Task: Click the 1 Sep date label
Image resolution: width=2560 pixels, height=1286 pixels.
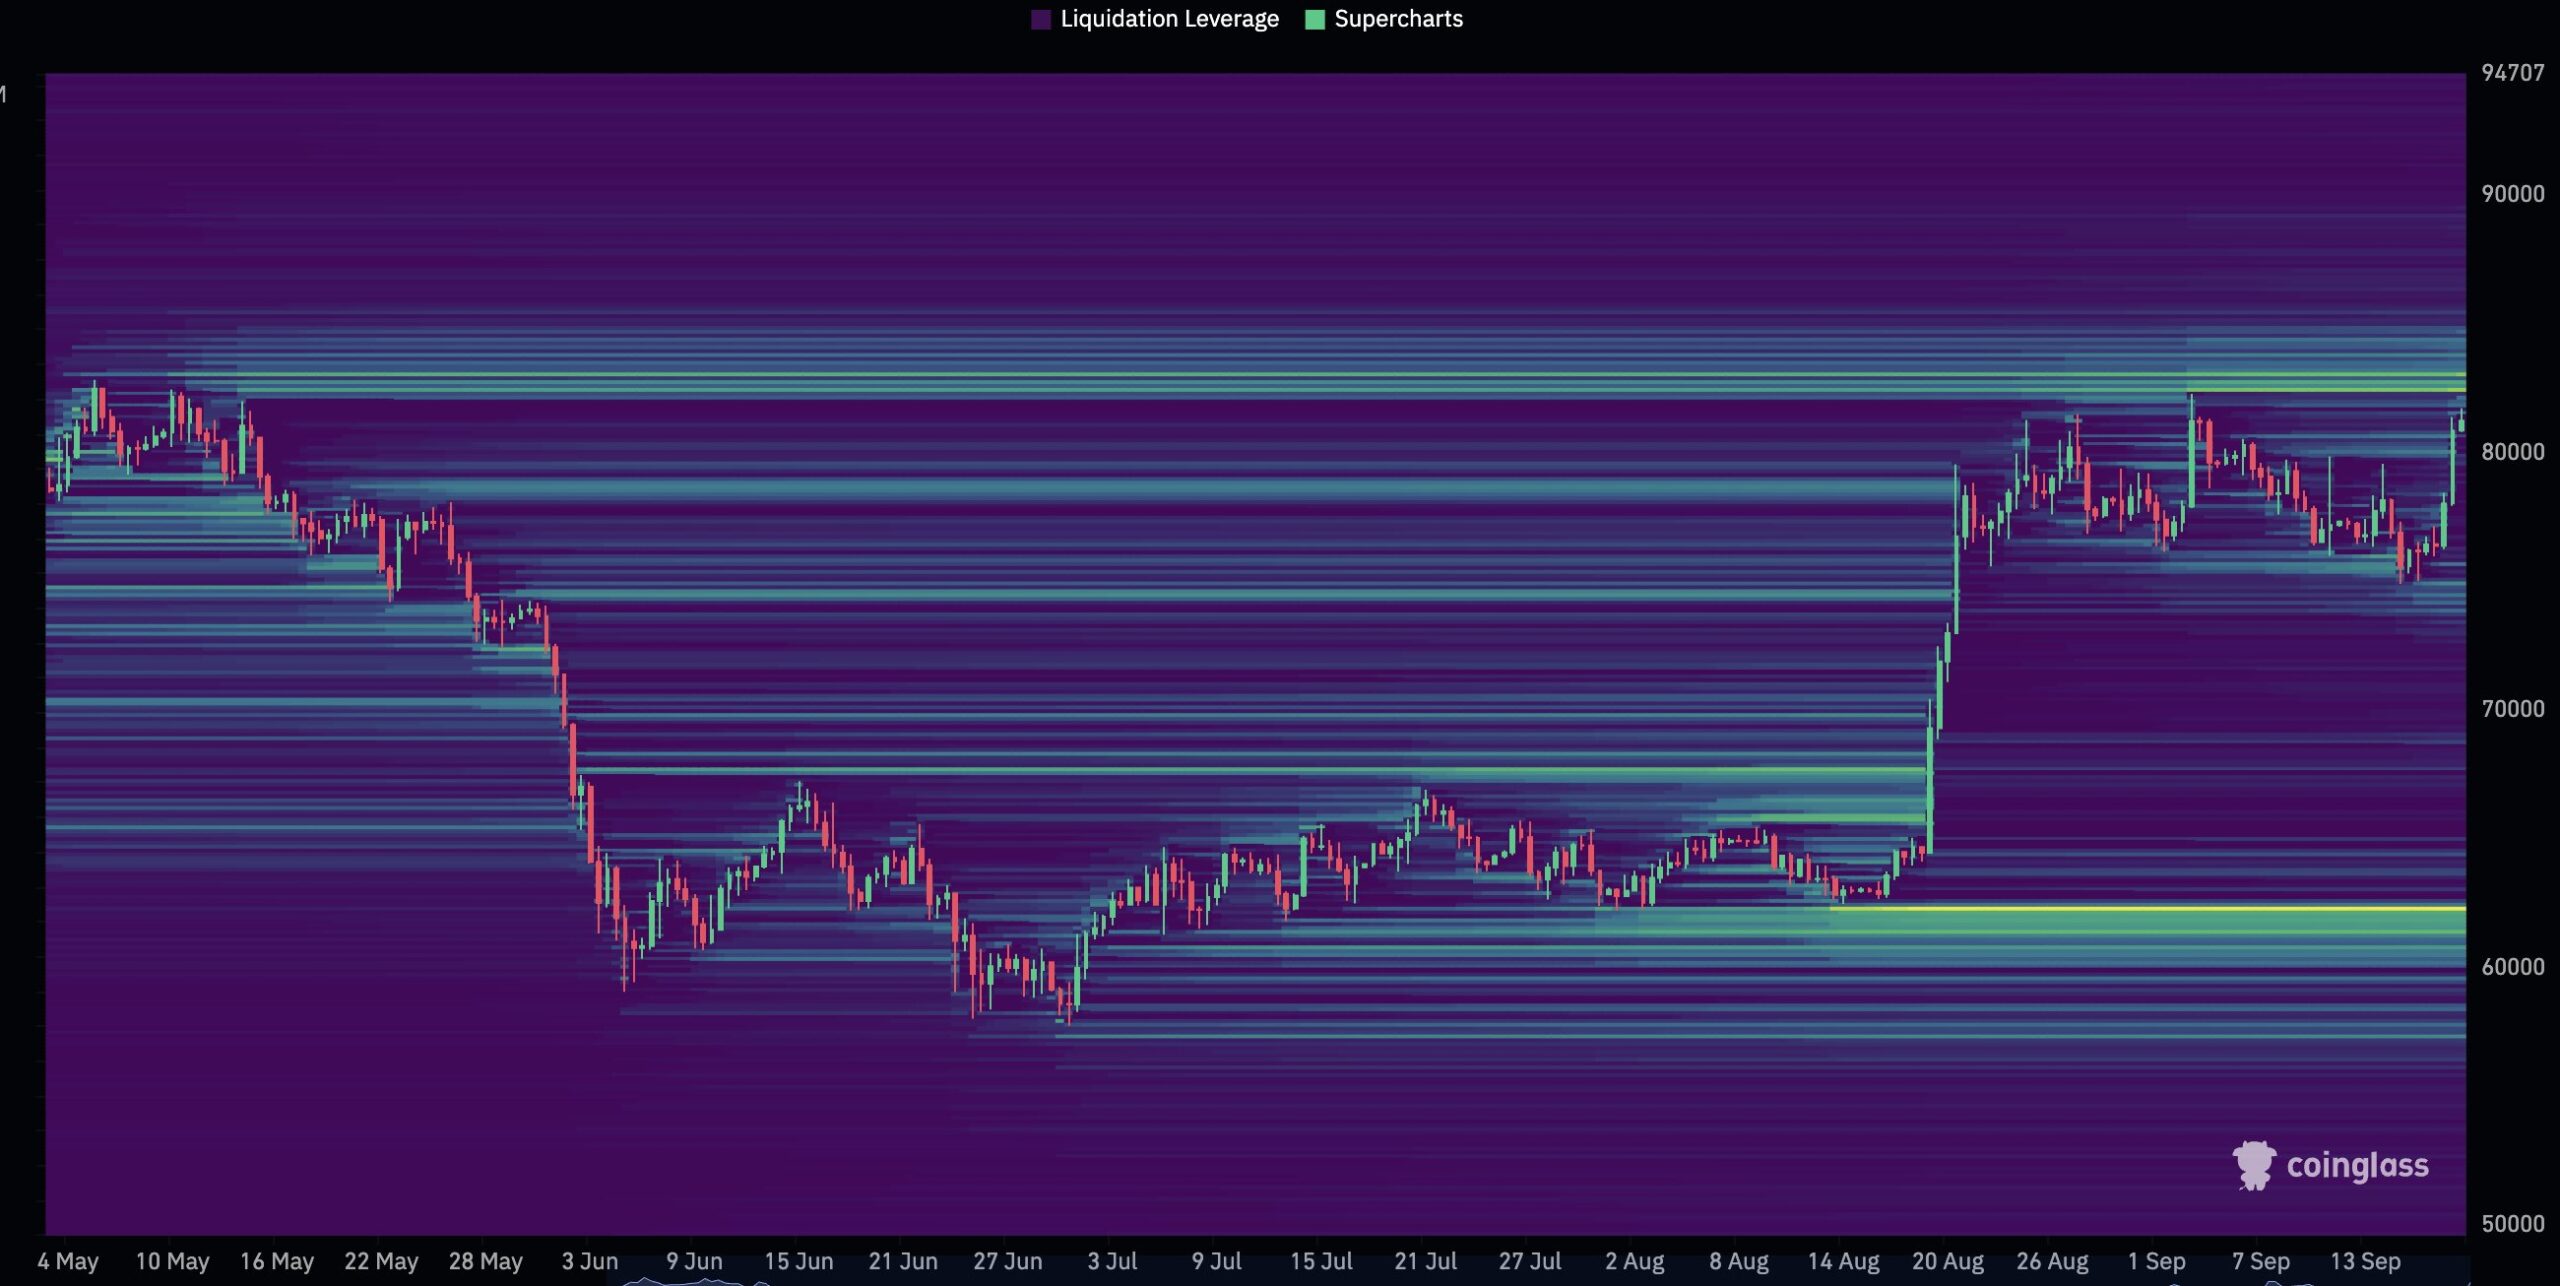Action: [2157, 1261]
